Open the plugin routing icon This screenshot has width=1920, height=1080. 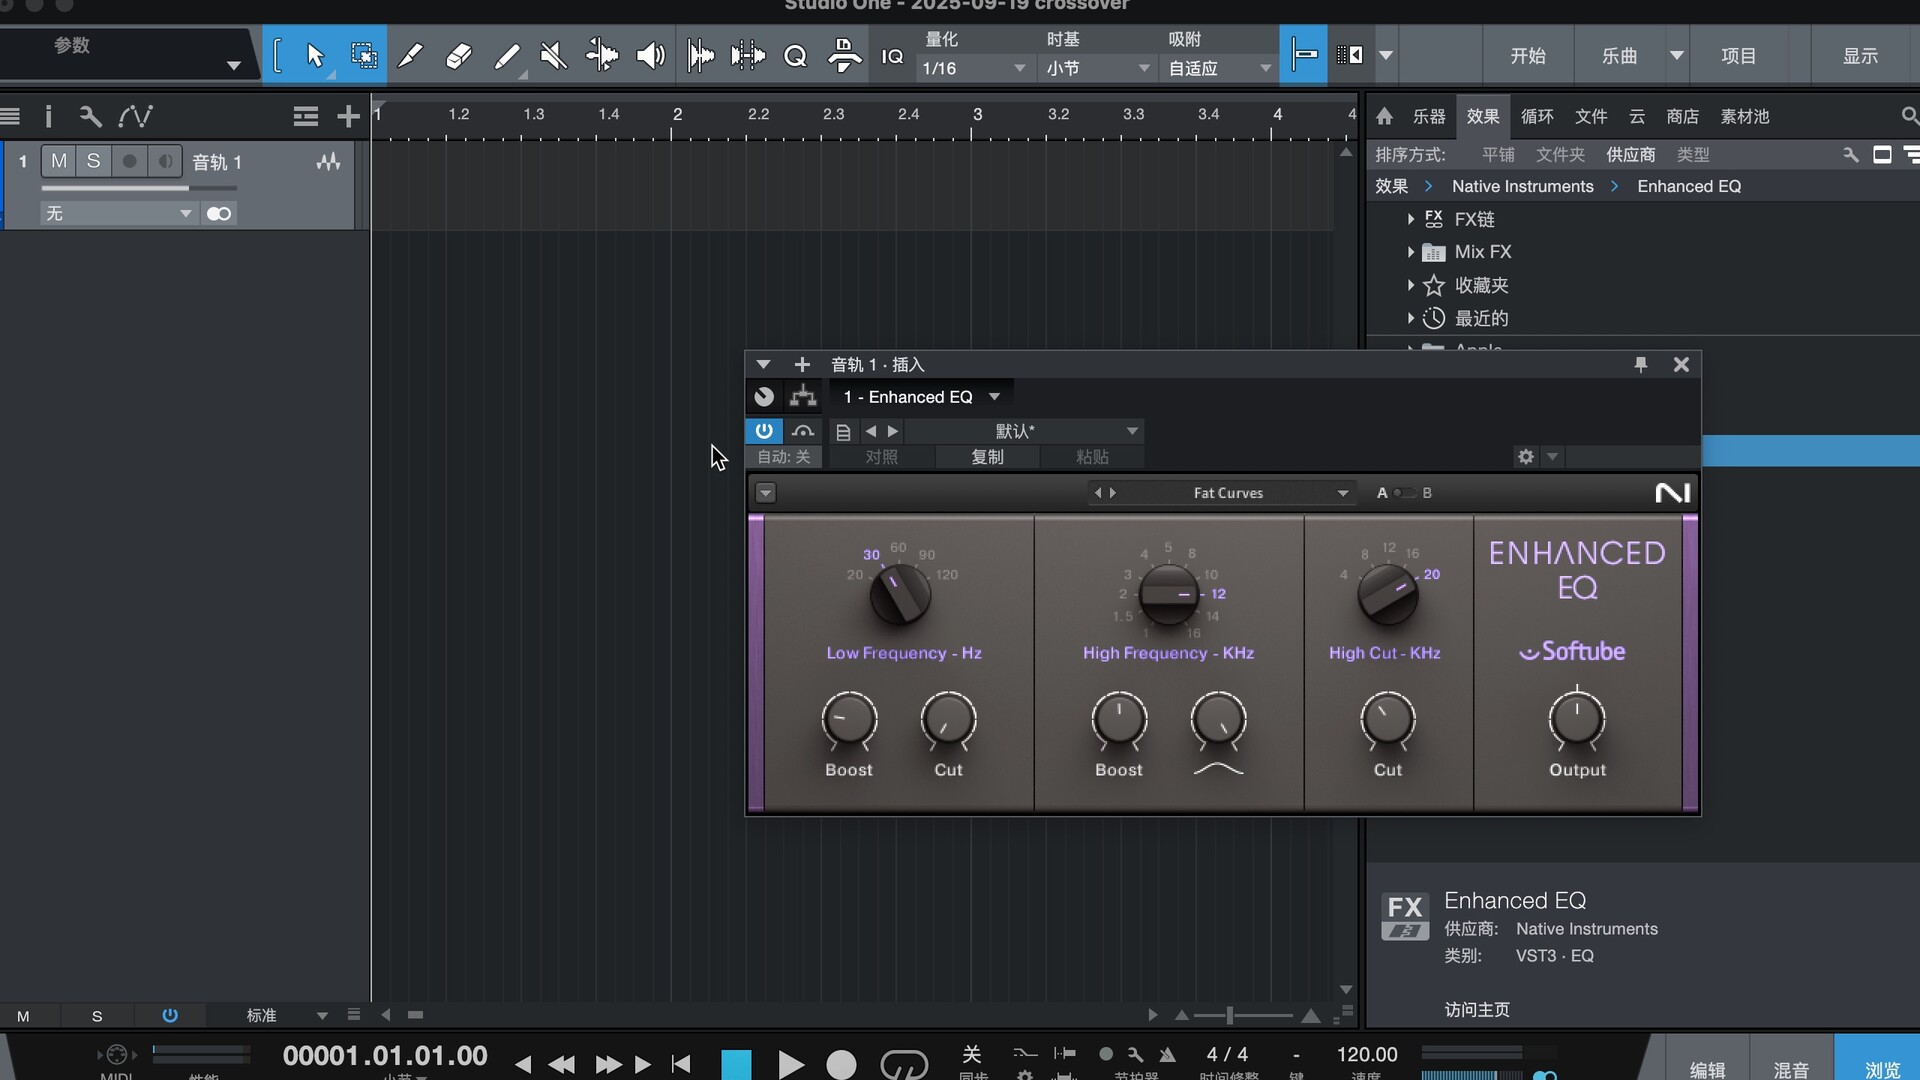tap(803, 397)
